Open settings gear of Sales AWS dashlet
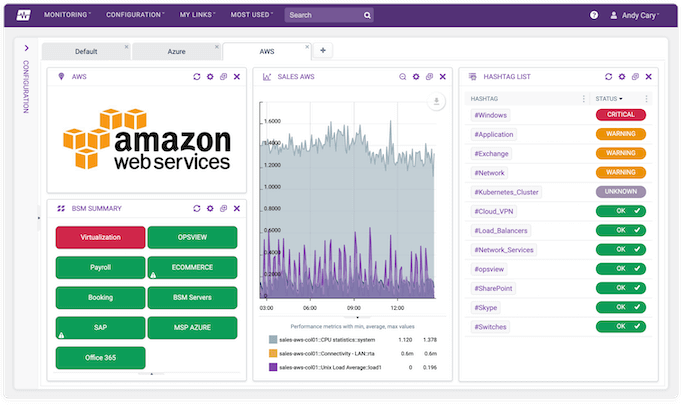 pos(416,77)
